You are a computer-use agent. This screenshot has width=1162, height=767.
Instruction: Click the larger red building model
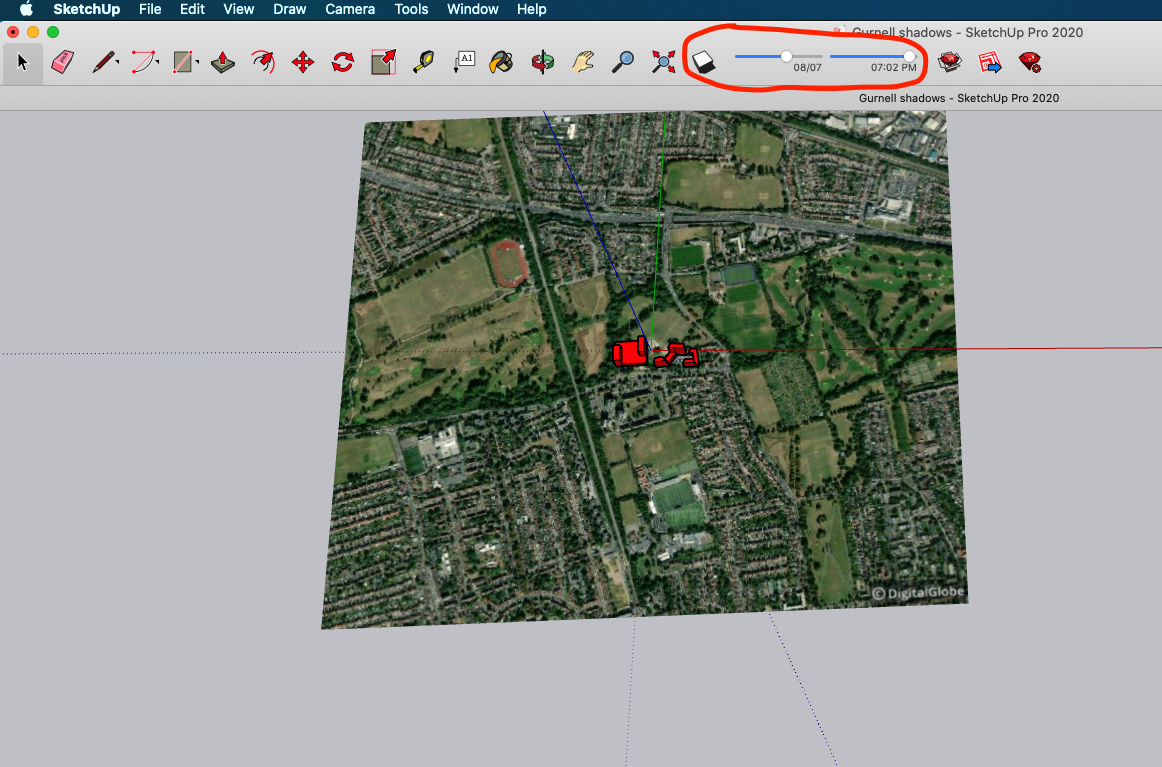coord(630,351)
